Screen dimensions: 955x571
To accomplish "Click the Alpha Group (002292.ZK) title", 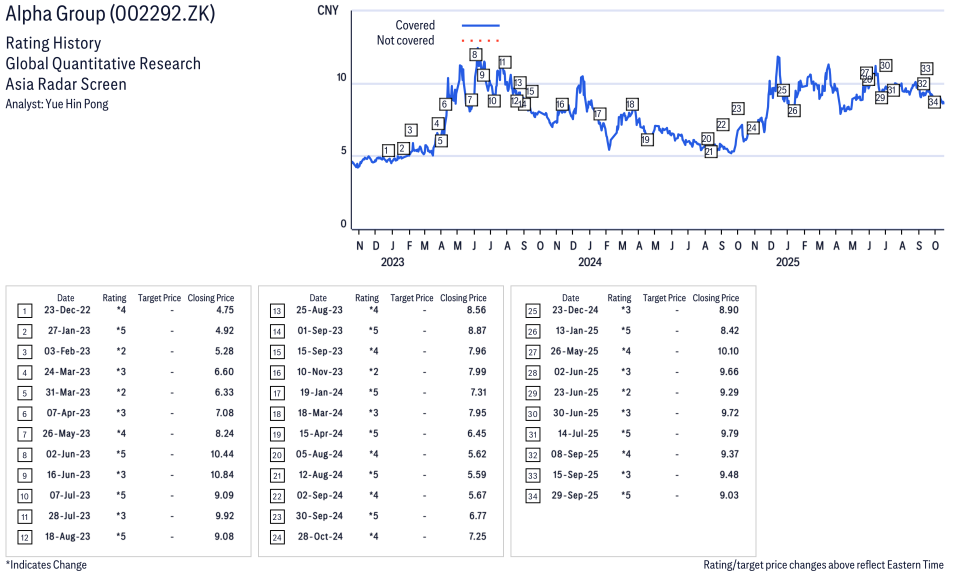I will coord(110,15).
